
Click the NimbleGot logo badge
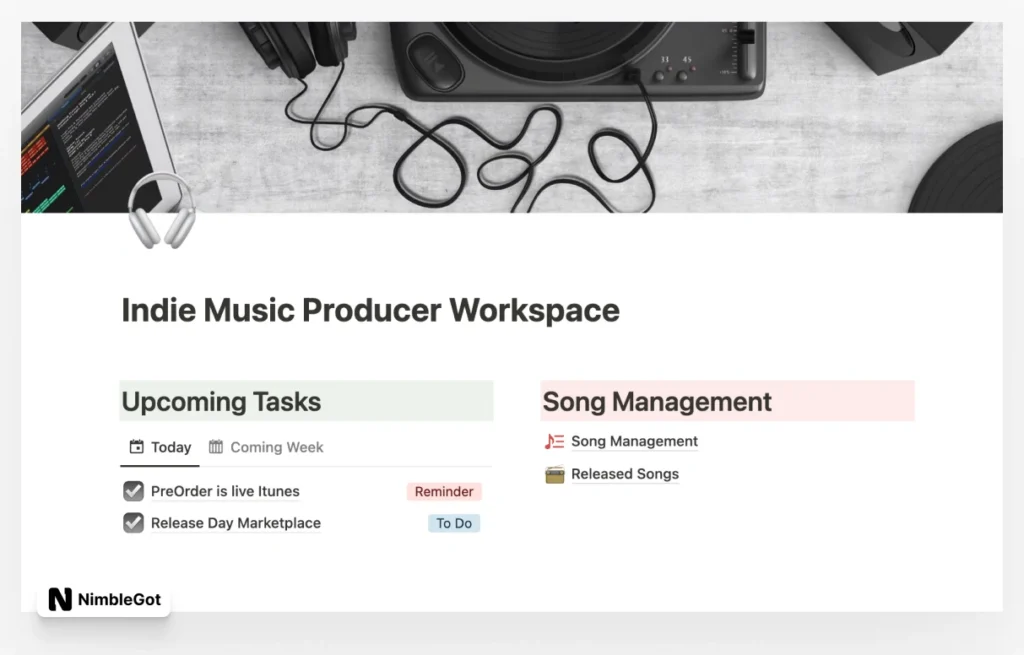[104, 599]
